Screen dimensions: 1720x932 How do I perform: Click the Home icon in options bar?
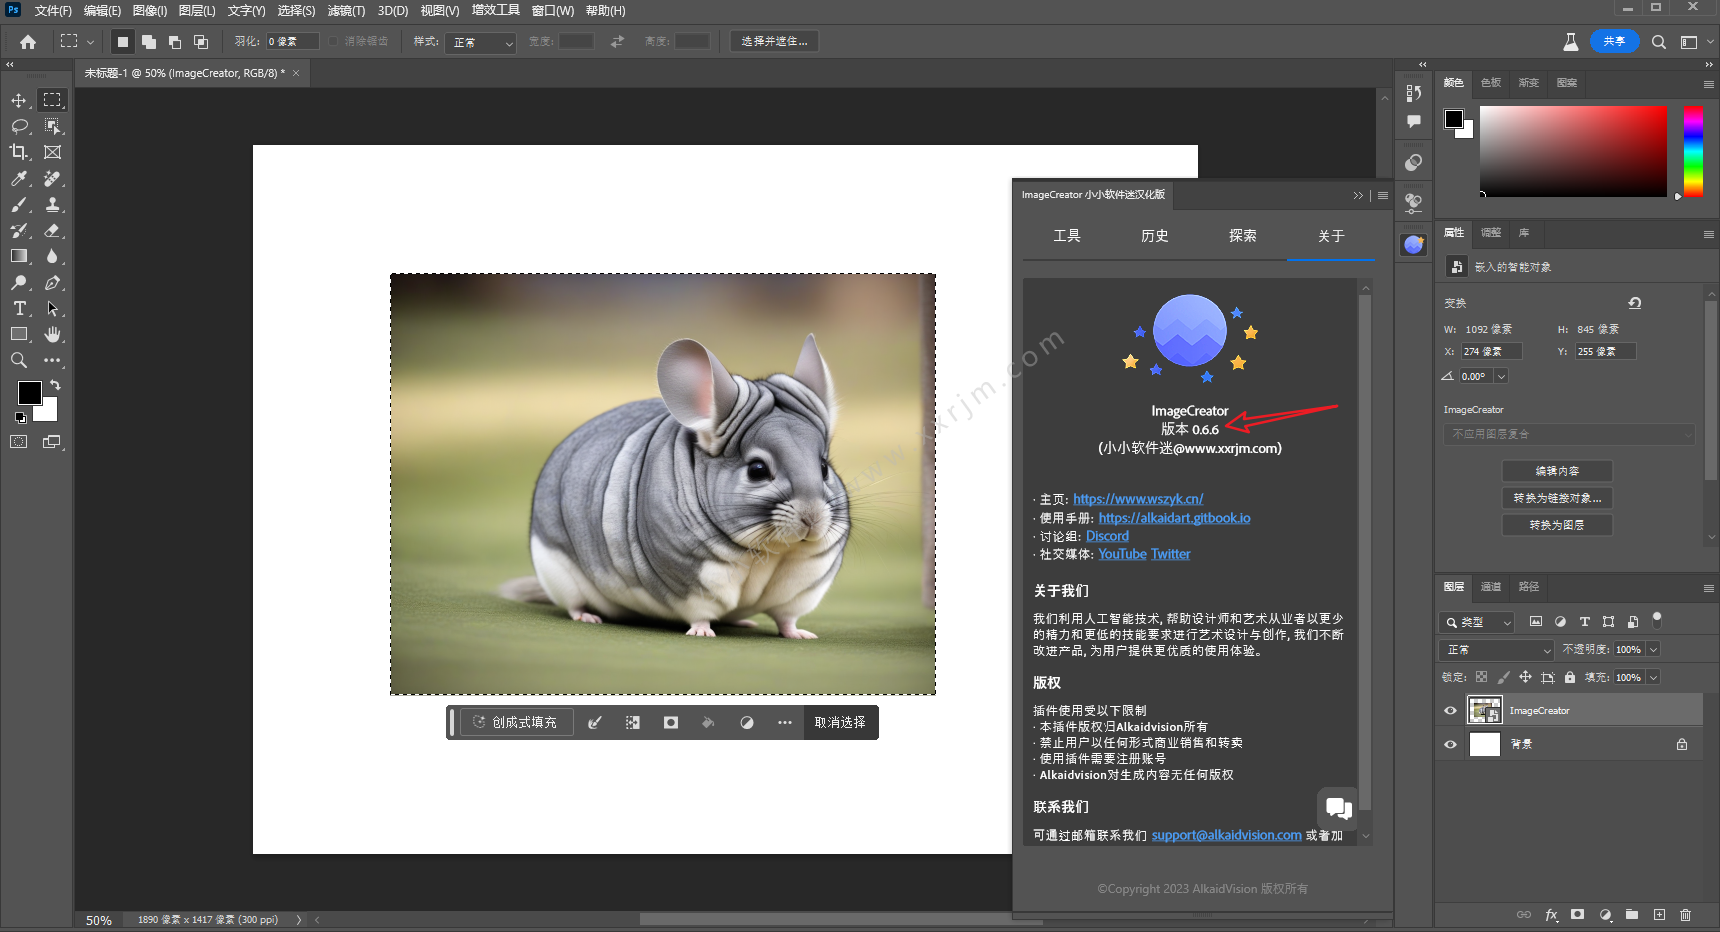coord(28,42)
